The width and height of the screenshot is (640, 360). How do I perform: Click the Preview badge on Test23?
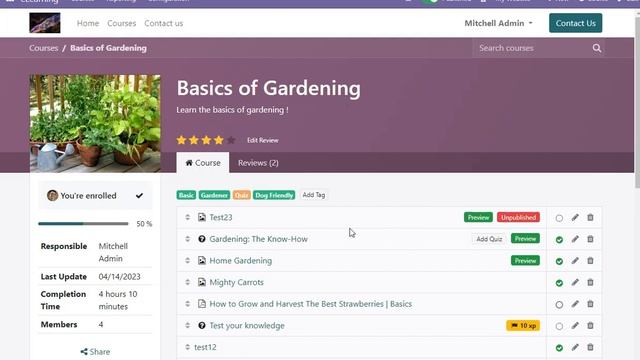click(x=478, y=217)
